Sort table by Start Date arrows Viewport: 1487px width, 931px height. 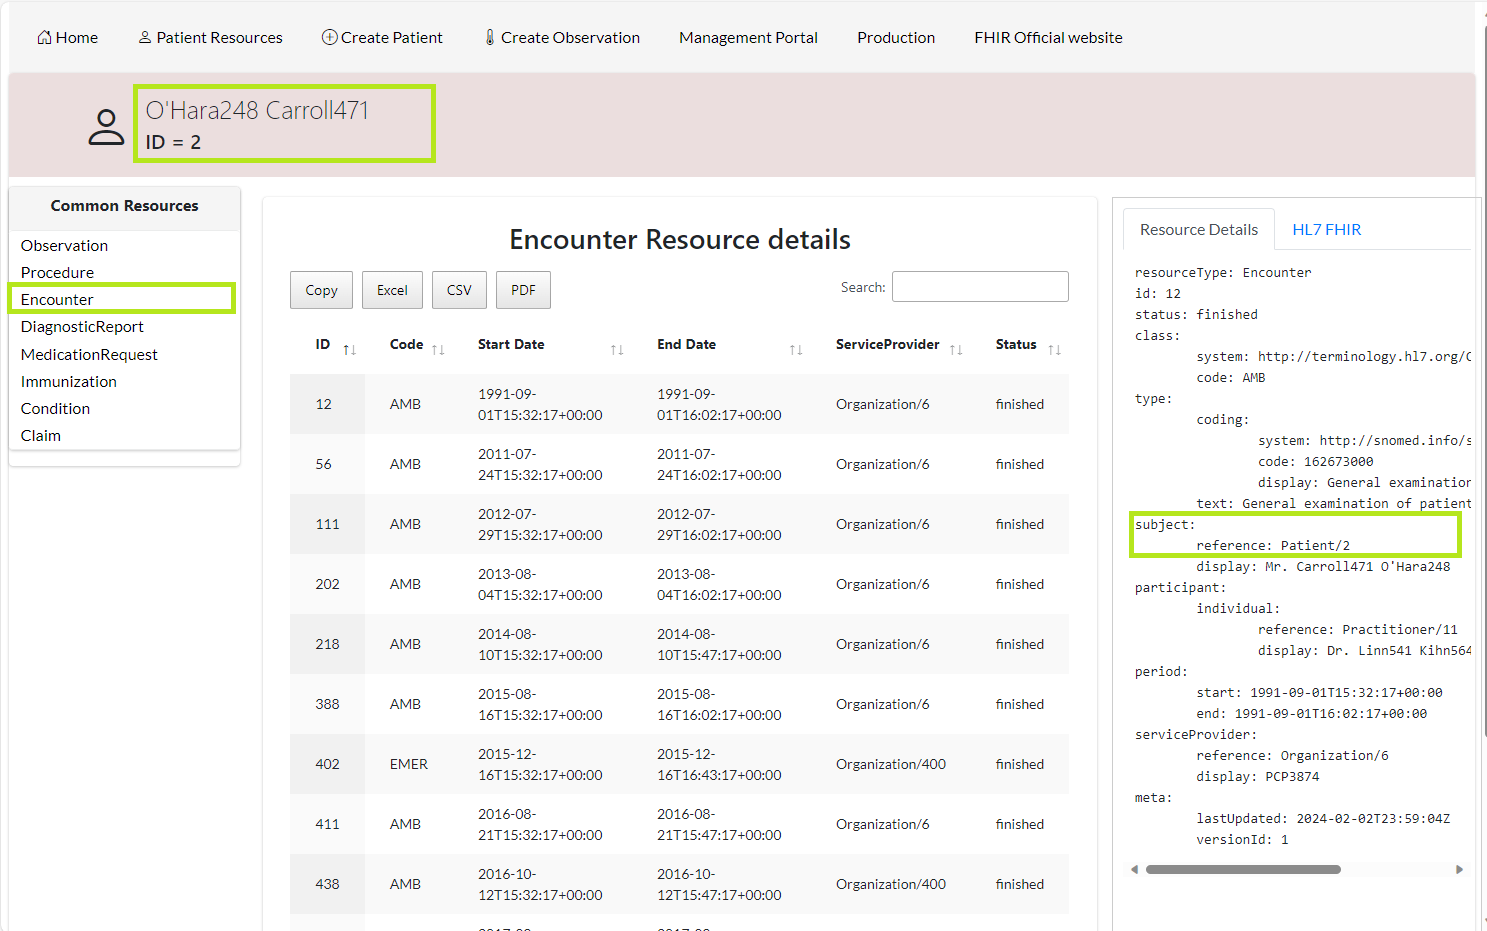click(617, 349)
